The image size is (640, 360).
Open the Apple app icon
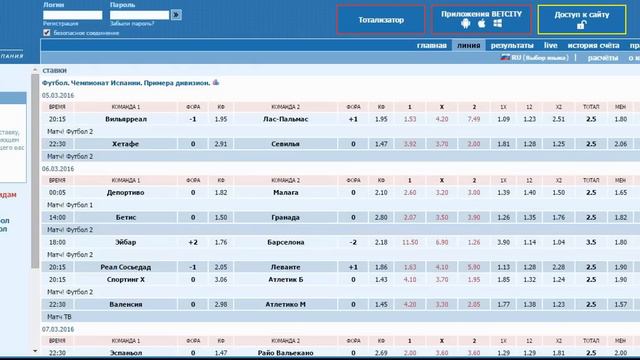pyautogui.click(x=482, y=24)
